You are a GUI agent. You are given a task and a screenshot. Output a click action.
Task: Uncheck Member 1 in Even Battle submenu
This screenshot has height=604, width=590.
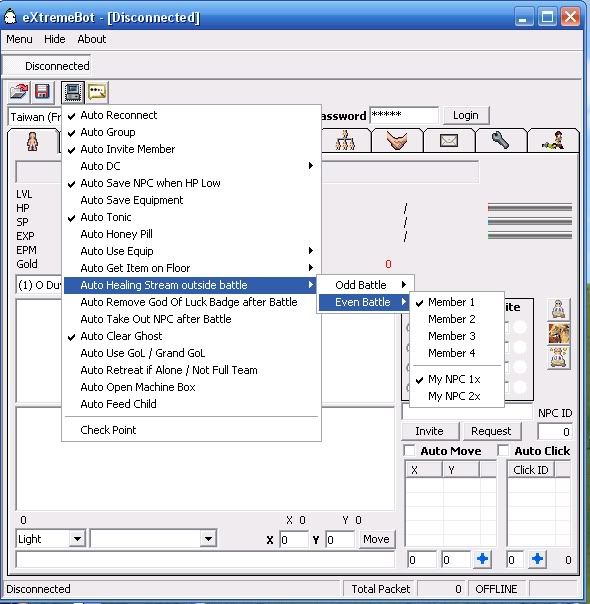tap(457, 302)
